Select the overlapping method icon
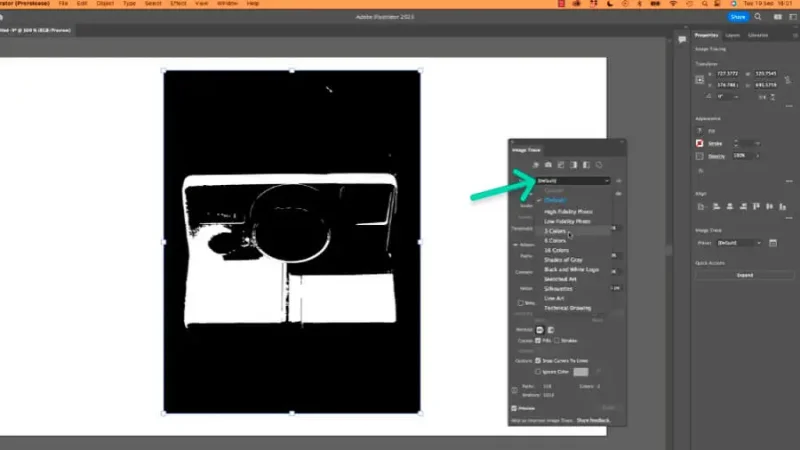This screenshot has width=800, height=450. click(x=551, y=330)
